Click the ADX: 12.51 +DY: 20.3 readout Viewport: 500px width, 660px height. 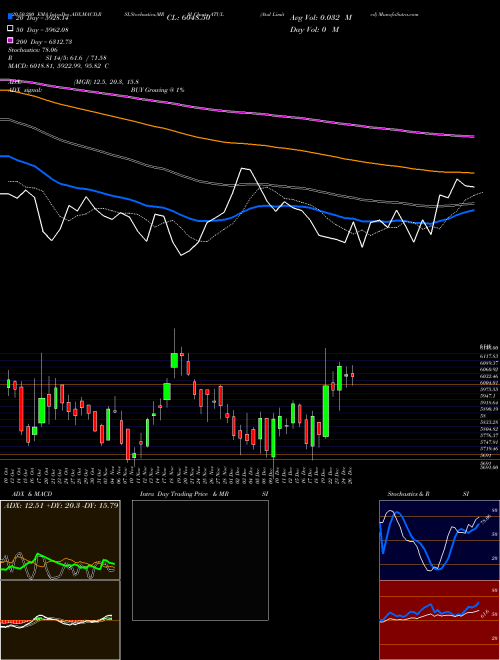tap(61, 505)
